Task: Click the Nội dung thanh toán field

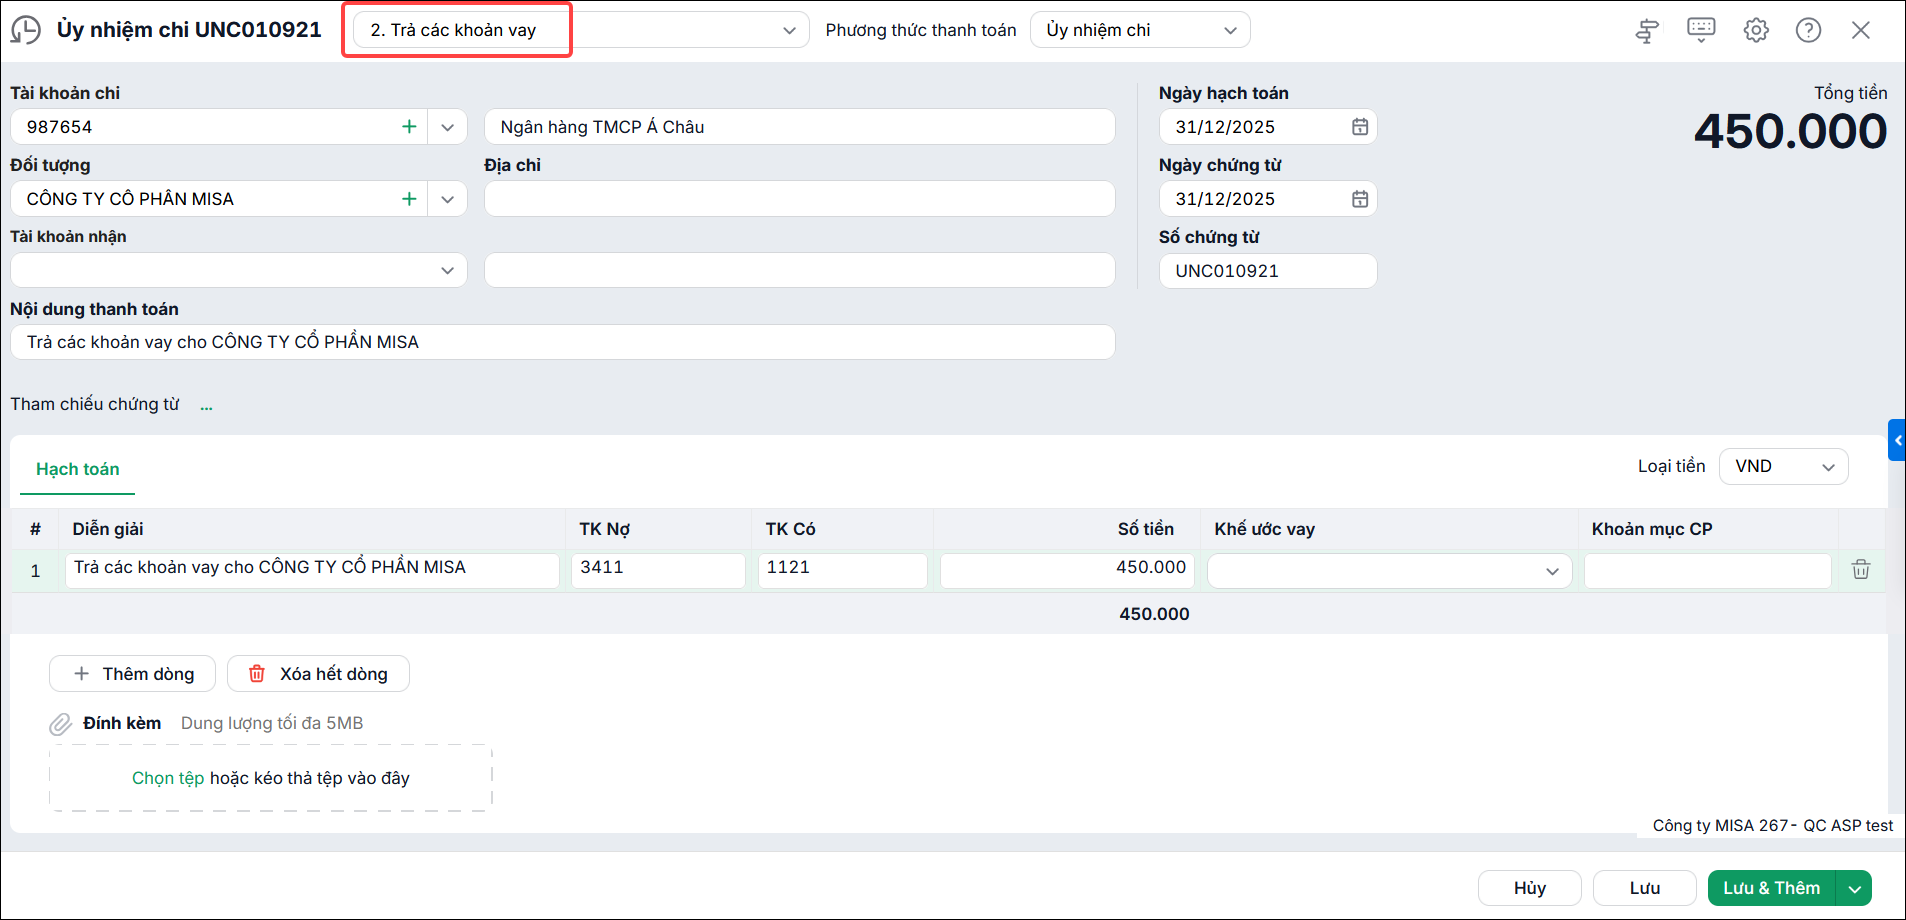Action: click(563, 342)
